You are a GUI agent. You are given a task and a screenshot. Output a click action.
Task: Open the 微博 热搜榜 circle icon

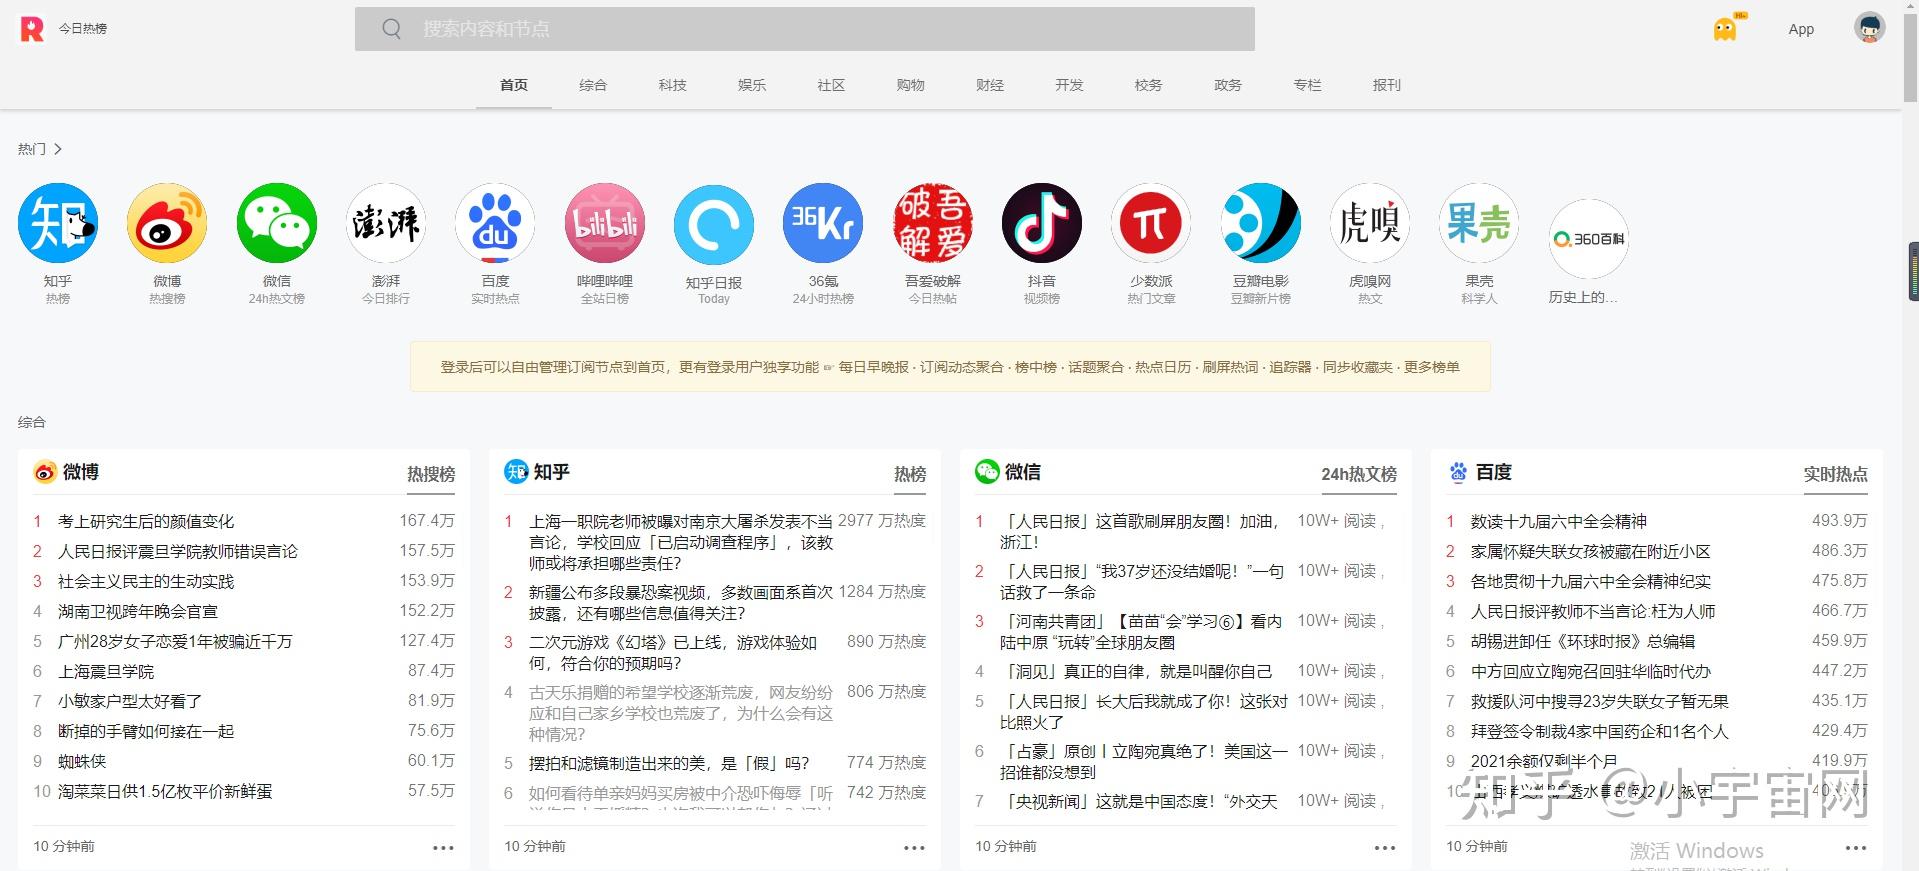point(167,223)
